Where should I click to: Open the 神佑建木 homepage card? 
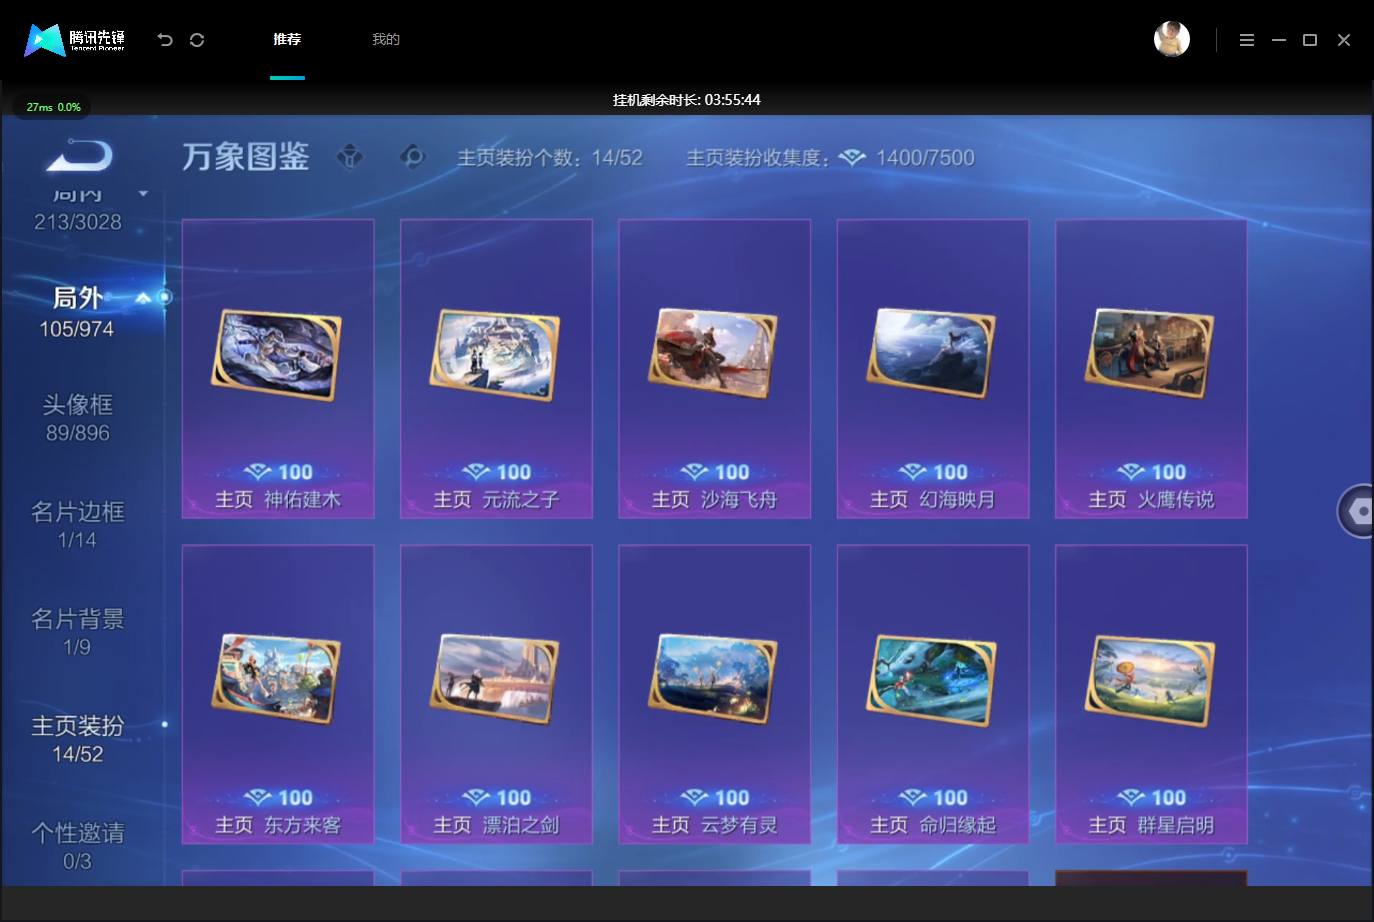pyautogui.click(x=278, y=369)
